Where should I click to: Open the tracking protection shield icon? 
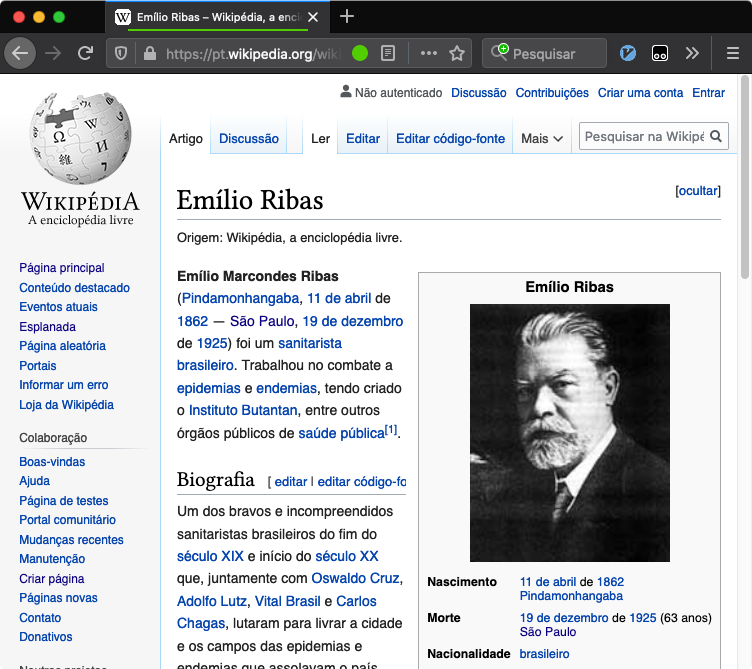121,53
